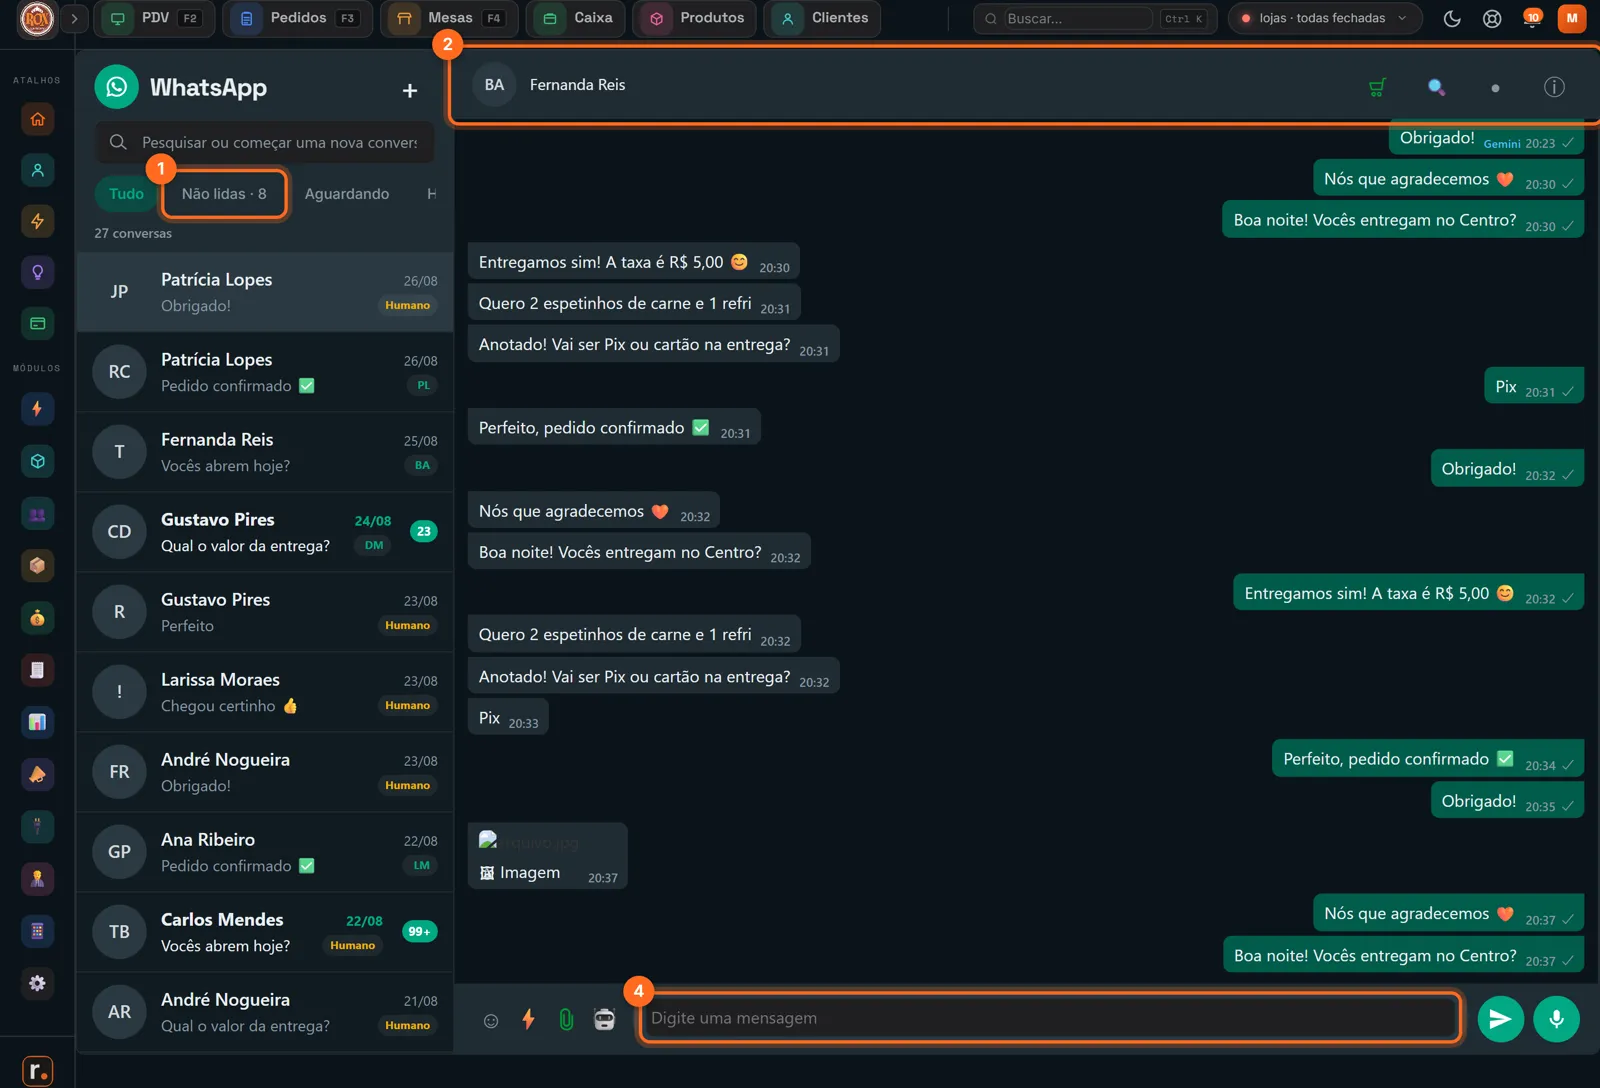Image resolution: width=1600 pixels, height=1088 pixels.
Task: Click the quick replies lightning icon
Action: (528, 1019)
